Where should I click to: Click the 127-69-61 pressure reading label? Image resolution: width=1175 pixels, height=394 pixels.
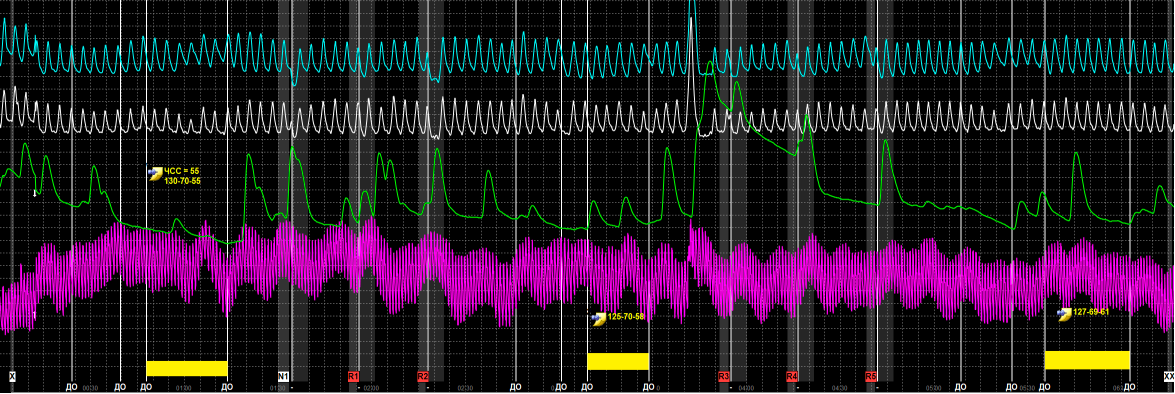coord(1091,312)
